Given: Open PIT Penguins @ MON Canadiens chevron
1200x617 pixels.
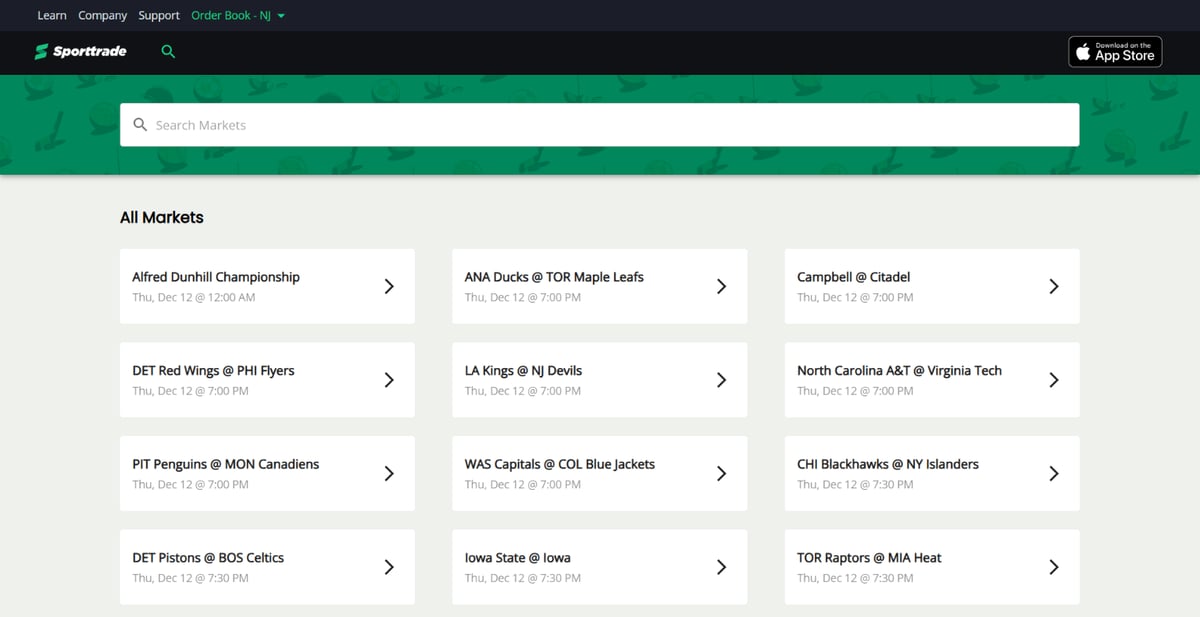Looking at the screenshot, I should [389, 473].
